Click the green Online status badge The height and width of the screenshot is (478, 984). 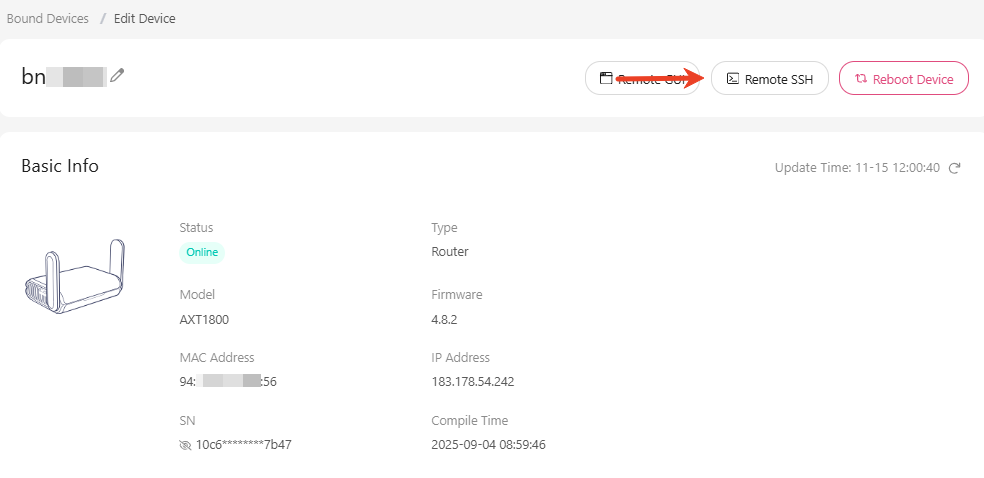point(202,252)
